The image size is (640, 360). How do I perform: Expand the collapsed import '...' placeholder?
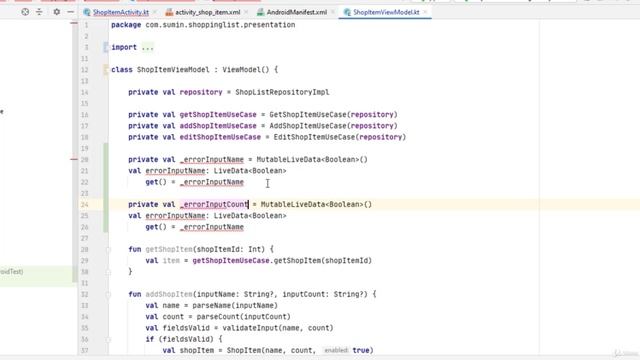[x=147, y=48]
